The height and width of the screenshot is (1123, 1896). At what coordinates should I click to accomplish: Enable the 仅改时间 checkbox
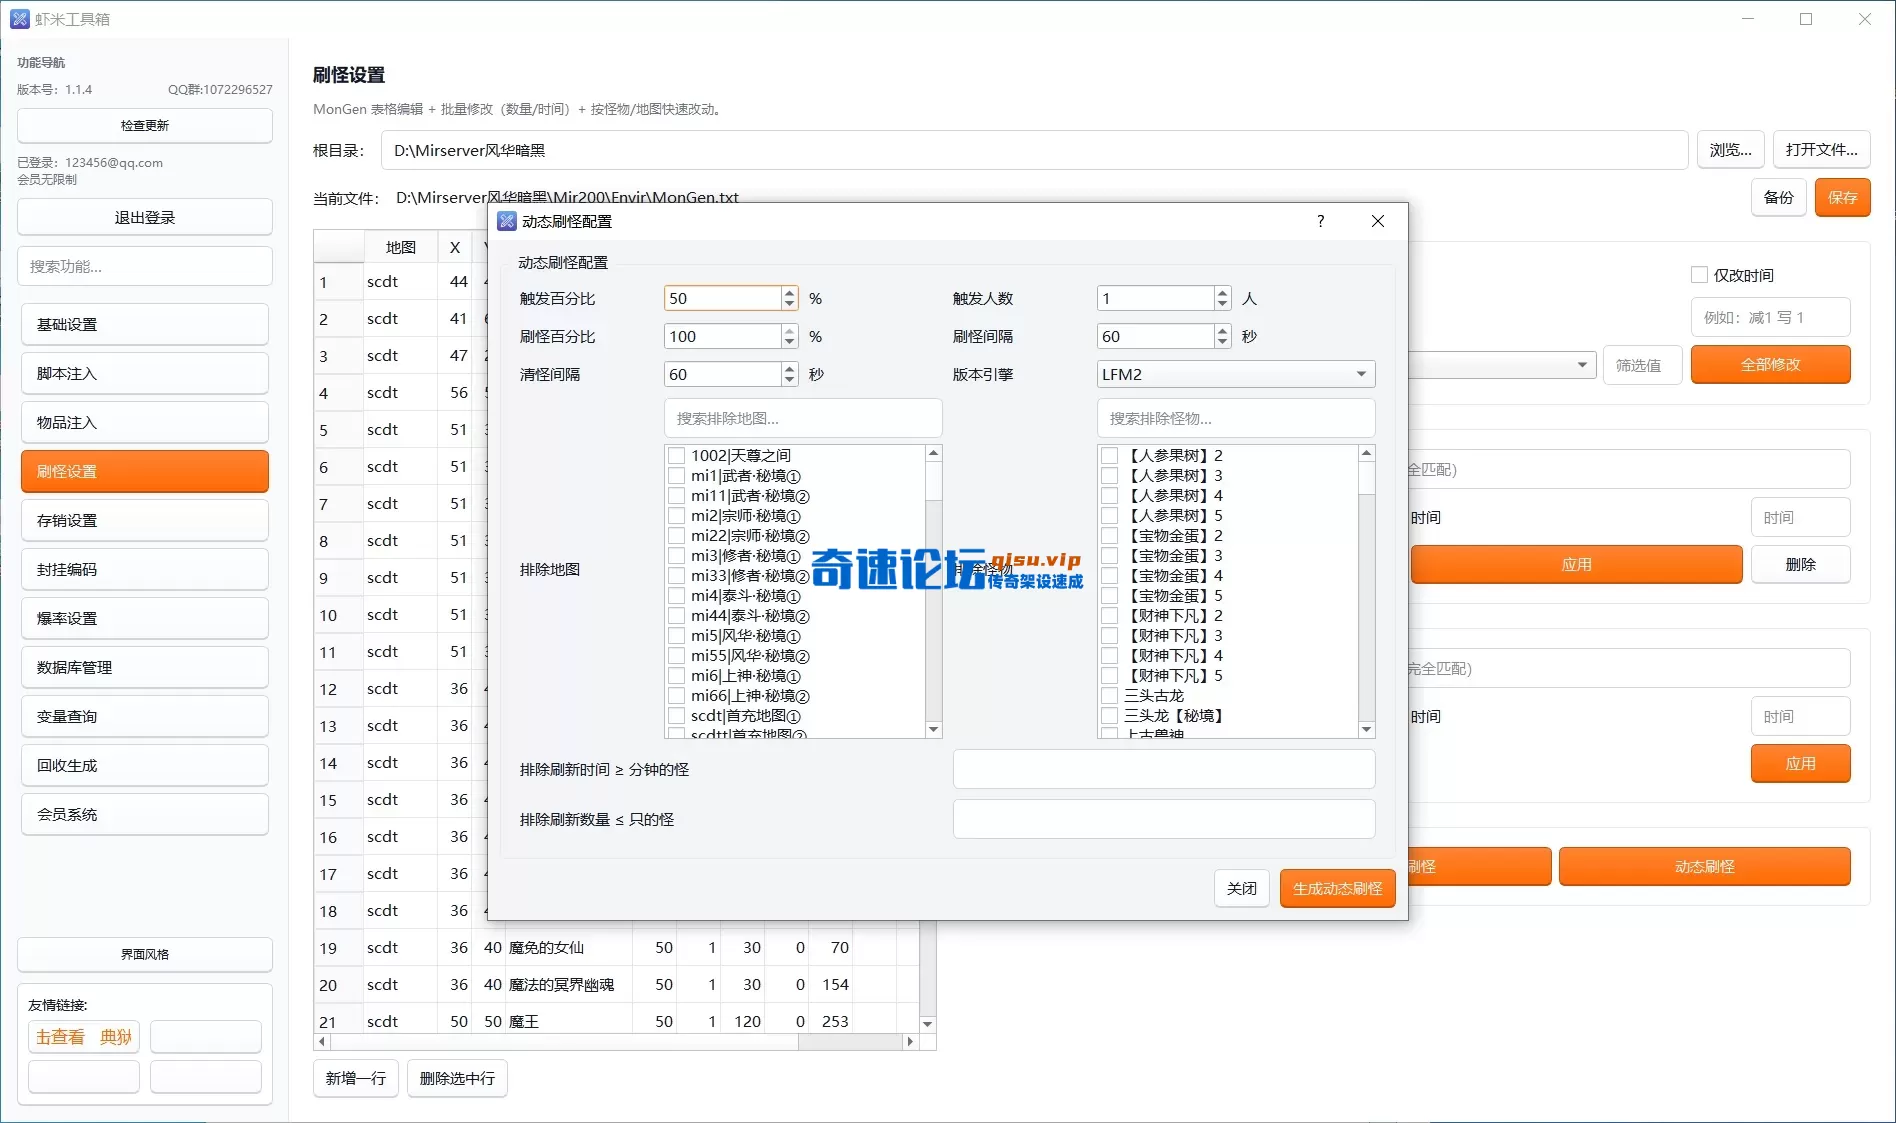(x=1699, y=275)
